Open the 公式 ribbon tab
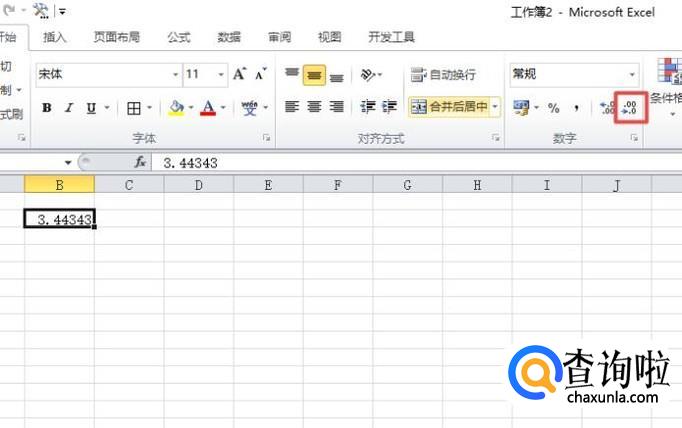 pyautogui.click(x=179, y=37)
